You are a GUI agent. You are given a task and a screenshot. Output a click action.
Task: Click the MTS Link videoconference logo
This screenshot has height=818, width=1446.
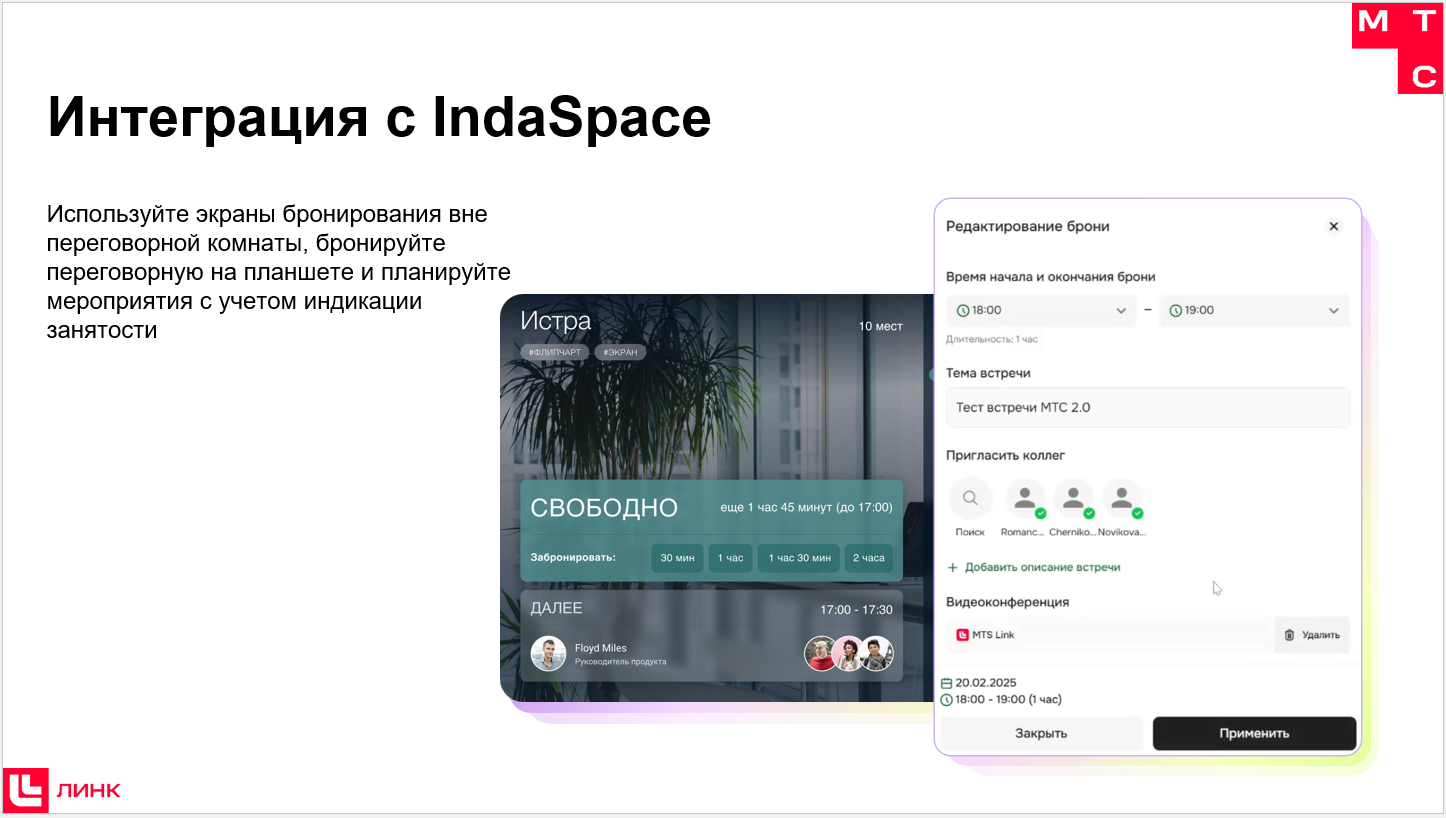963,635
